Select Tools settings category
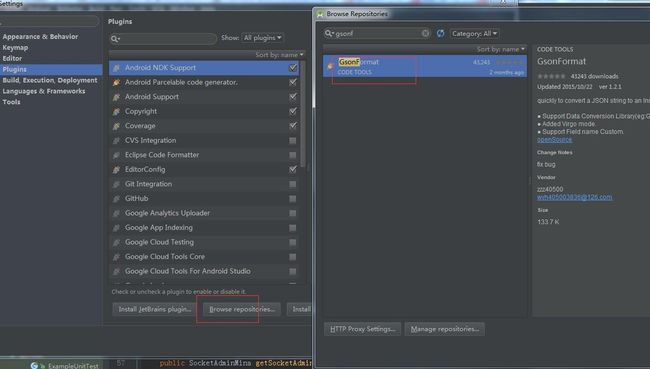This screenshot has width=650, height=369. pos(11,102)
